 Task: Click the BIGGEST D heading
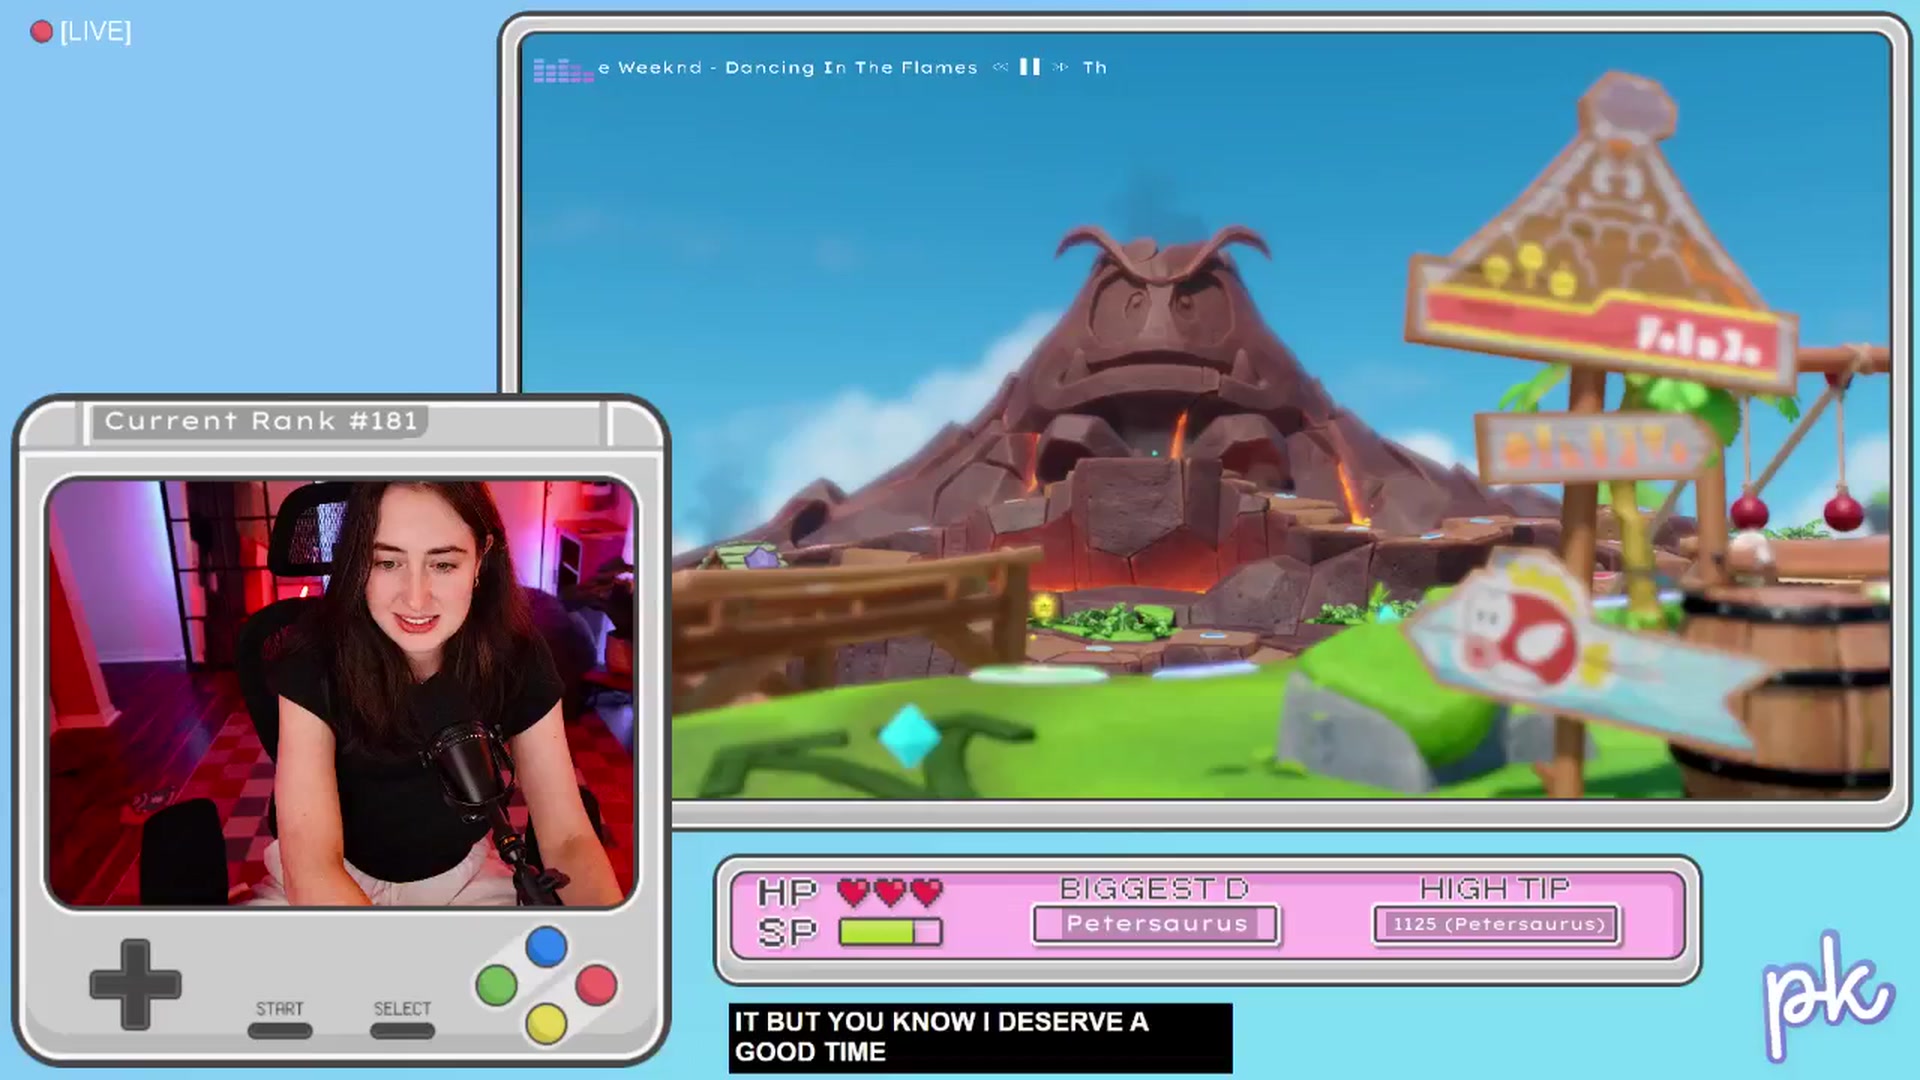click(1155, 888)
